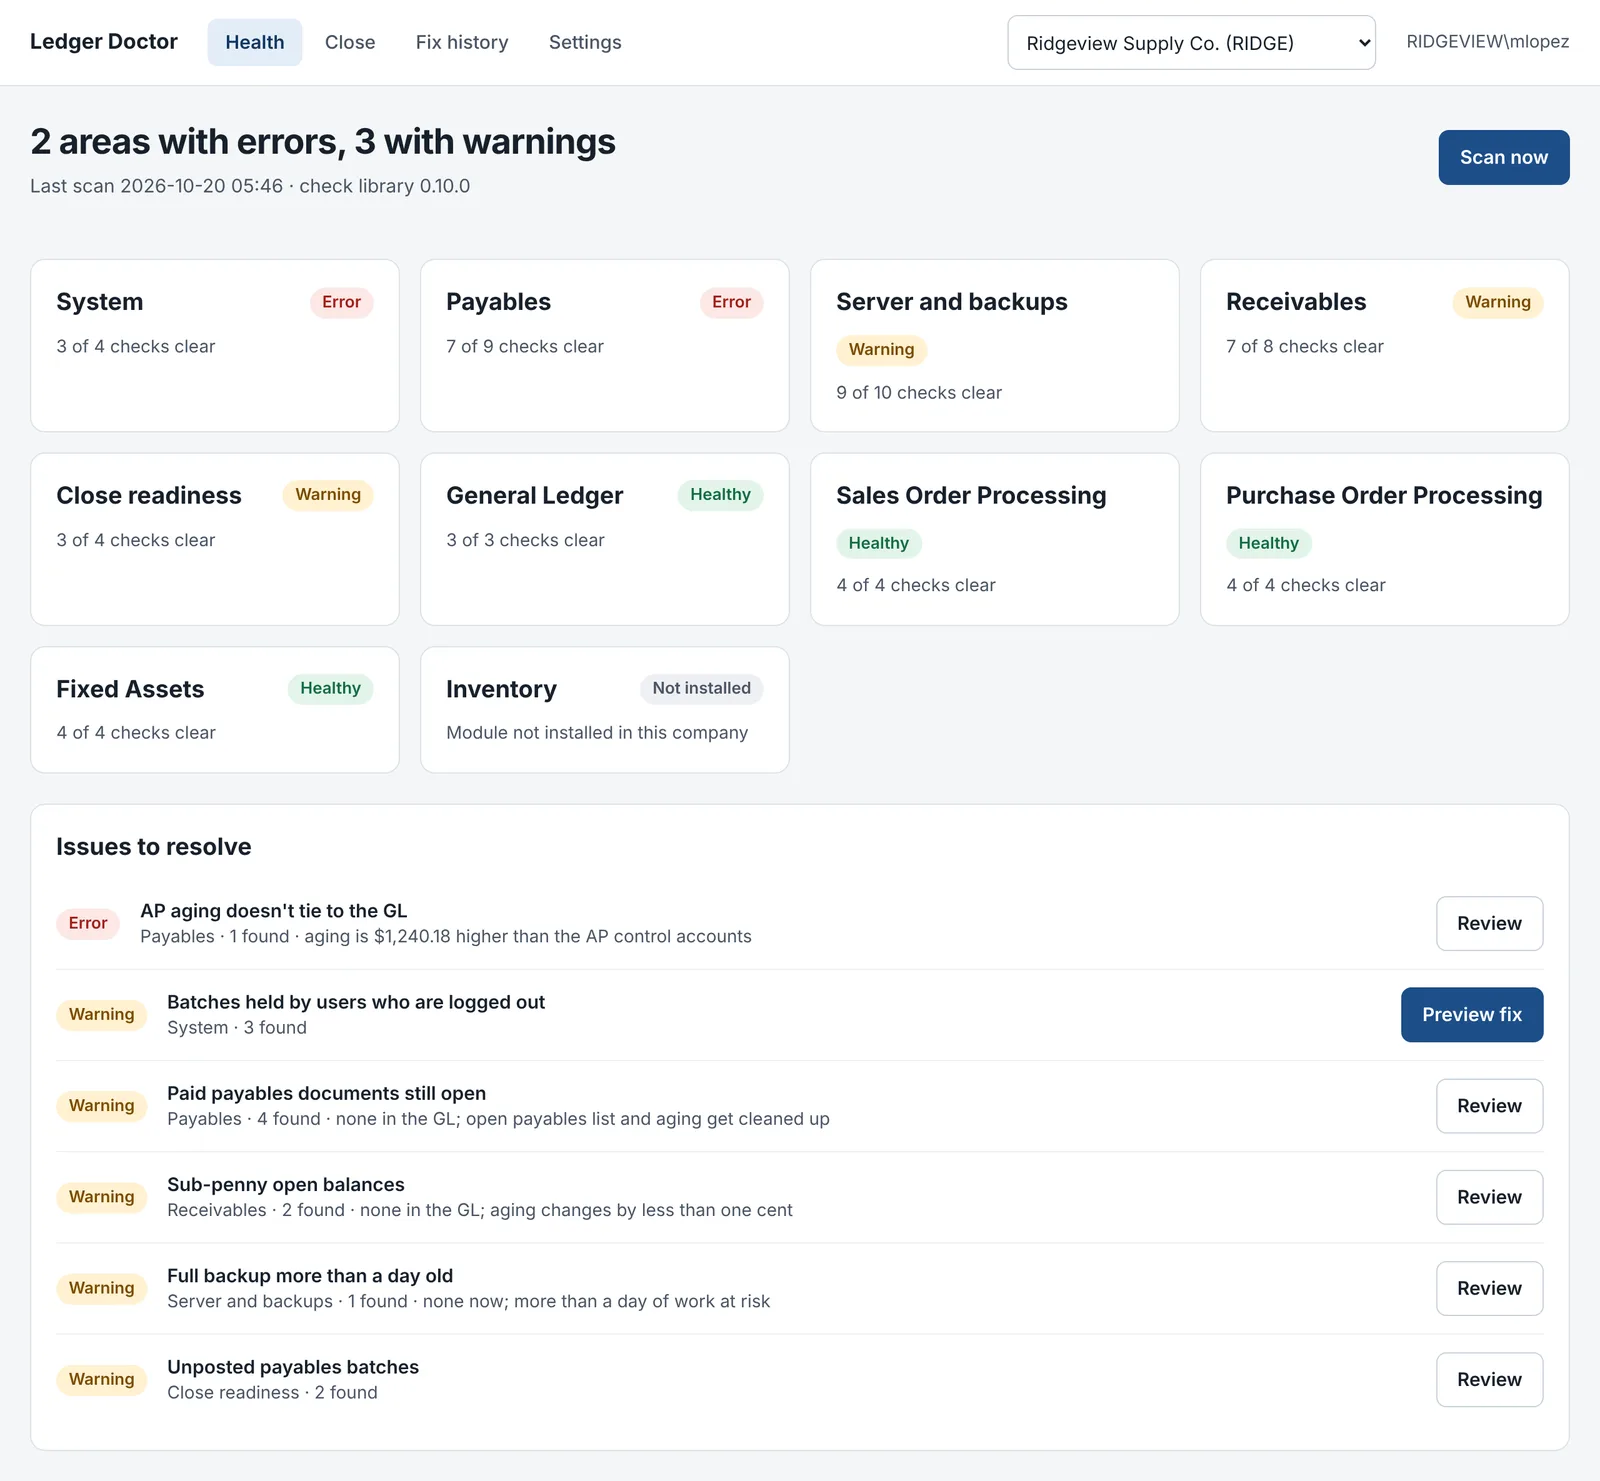Image resolution: width=1600 pixels, height=1481 pixels.
Task: Select the General Ledger card
Action: pos(605,540)
